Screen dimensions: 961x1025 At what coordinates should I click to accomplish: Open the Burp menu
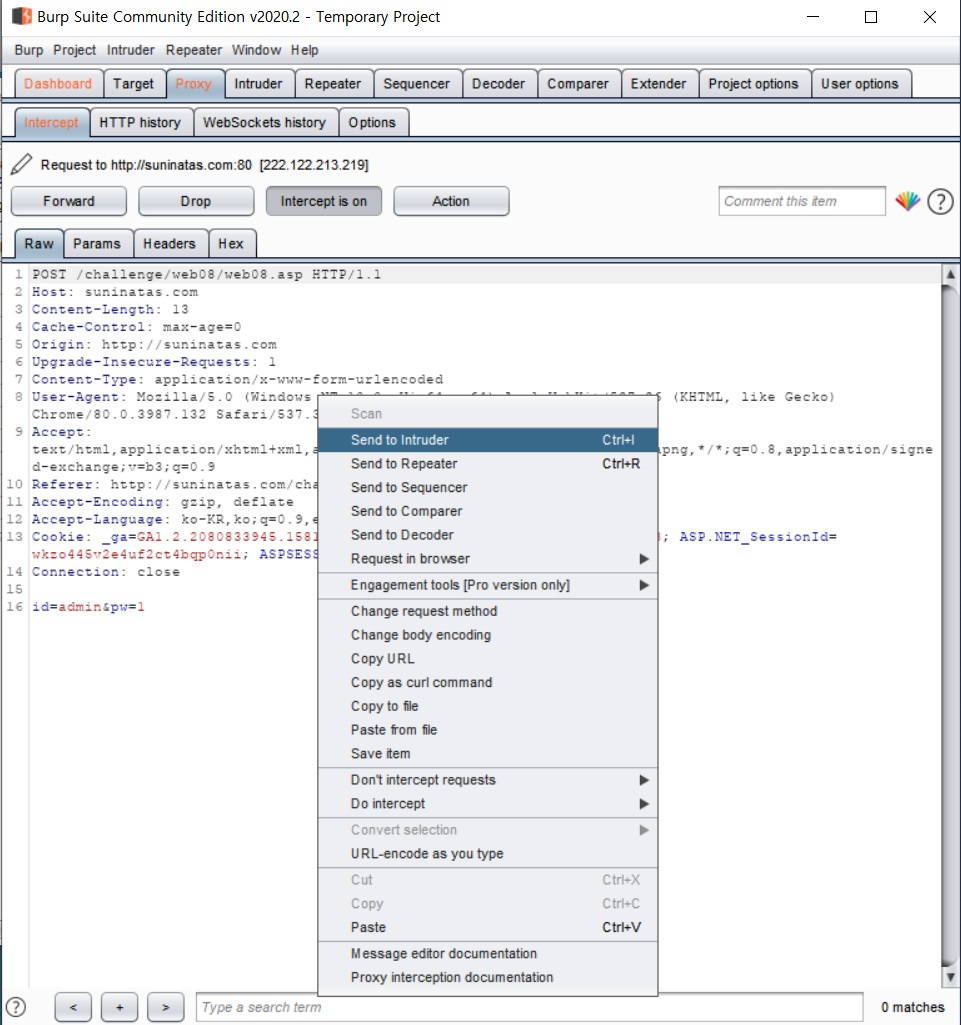coord(29,50)
